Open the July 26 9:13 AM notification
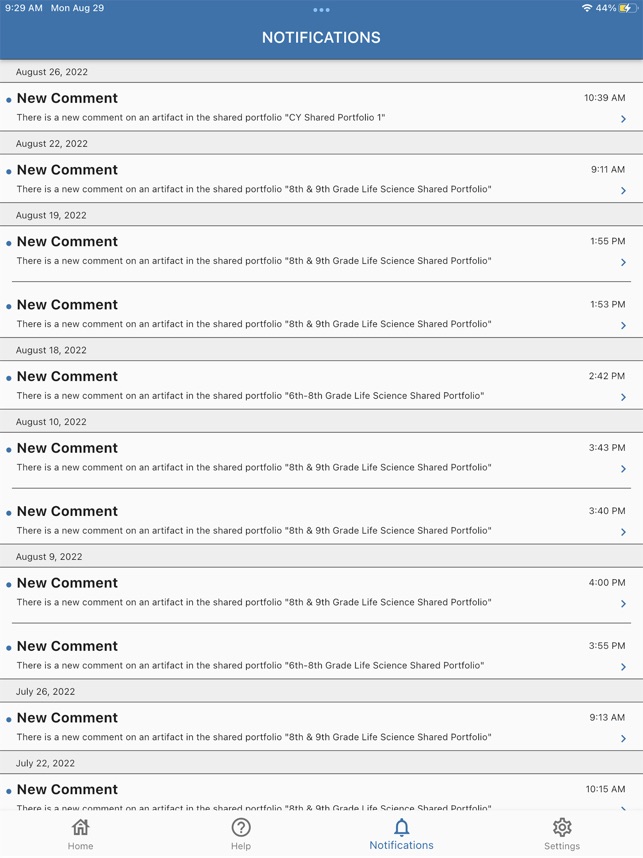The width and height of the screenshot is (643, 858). (300, 727)
